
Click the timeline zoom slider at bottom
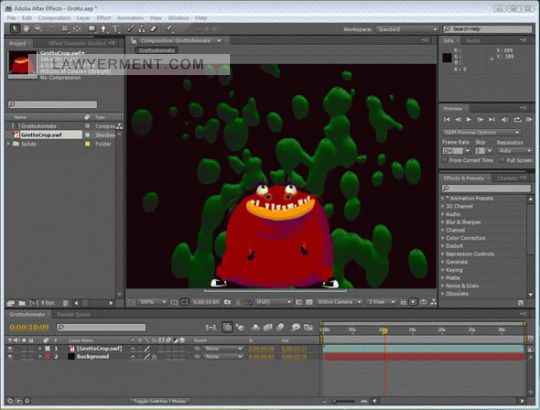(345, 401)
